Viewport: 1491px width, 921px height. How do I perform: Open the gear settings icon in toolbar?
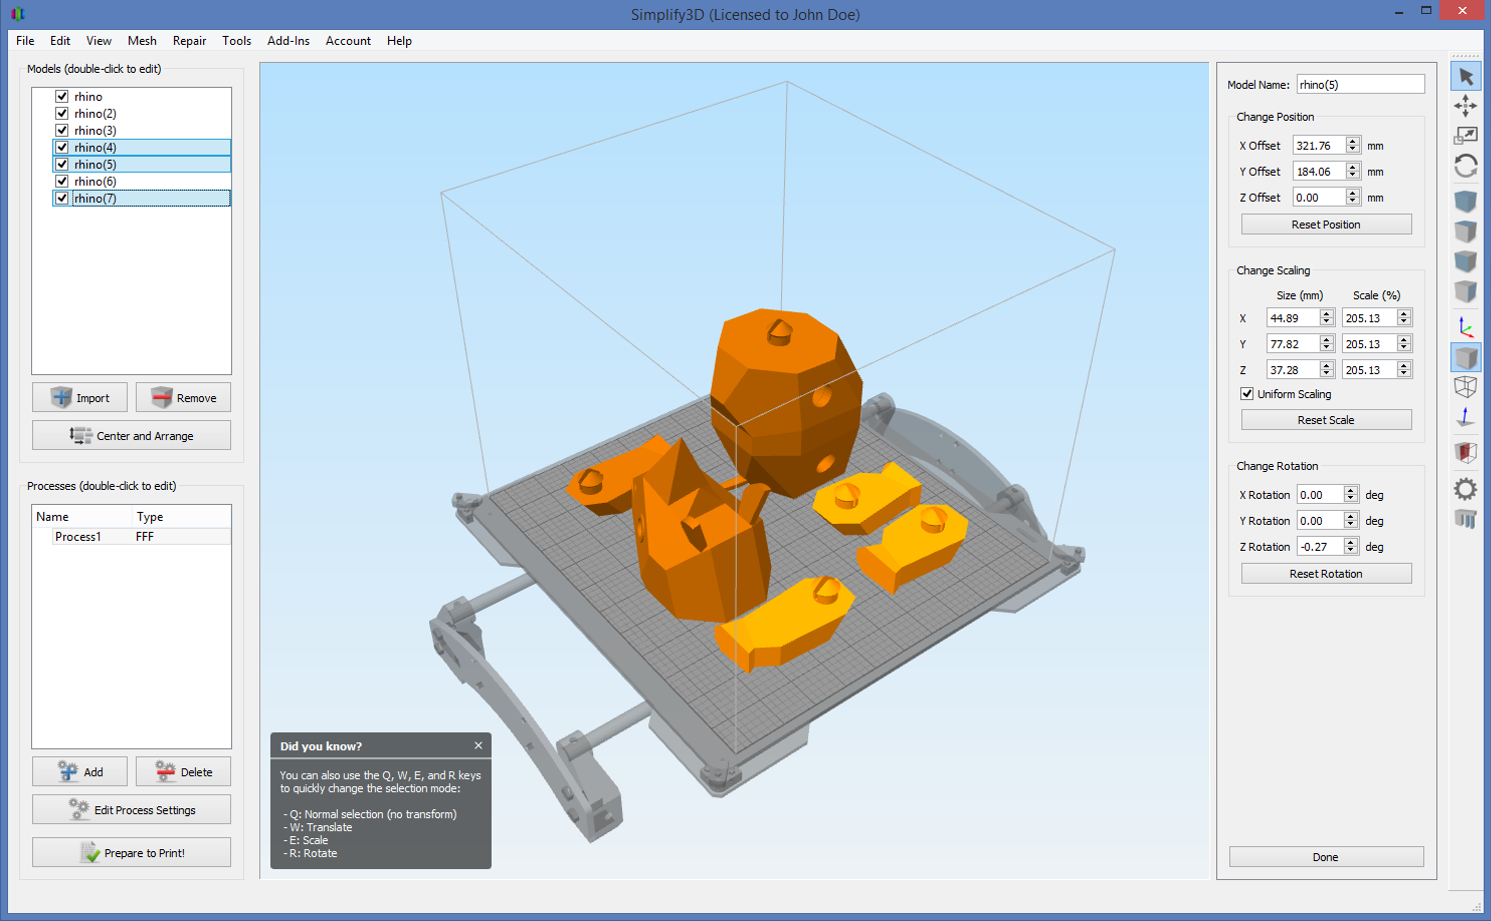coord(1466,489)
